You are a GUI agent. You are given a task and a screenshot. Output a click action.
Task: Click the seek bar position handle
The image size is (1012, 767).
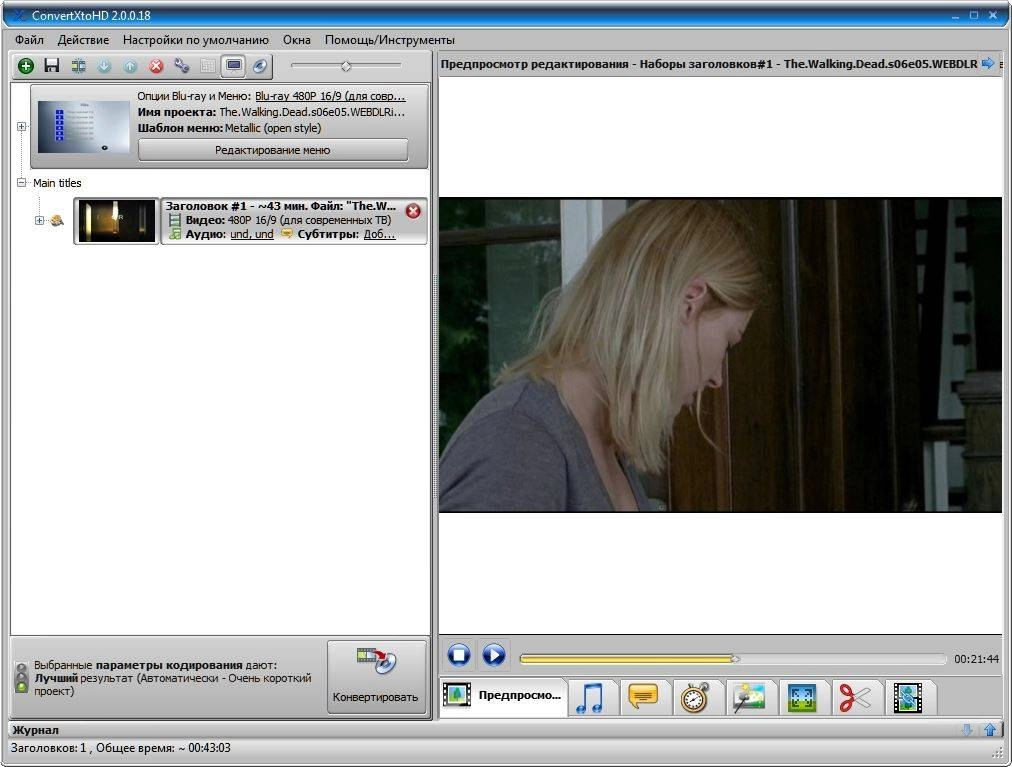pyautogui.click(x=734, y=659)
